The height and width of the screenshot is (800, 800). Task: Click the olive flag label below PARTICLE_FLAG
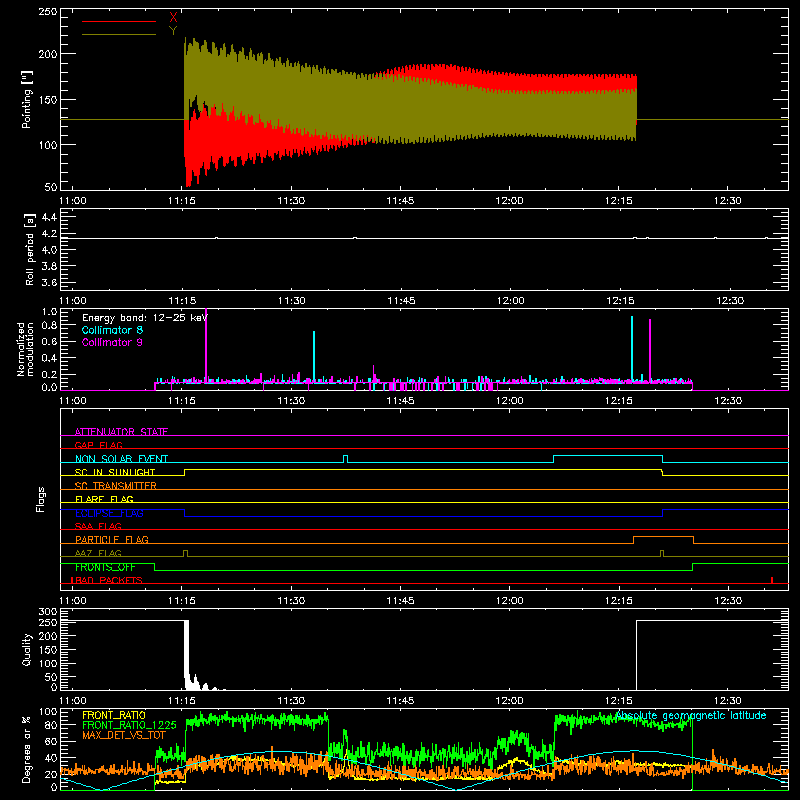point(98,553)
